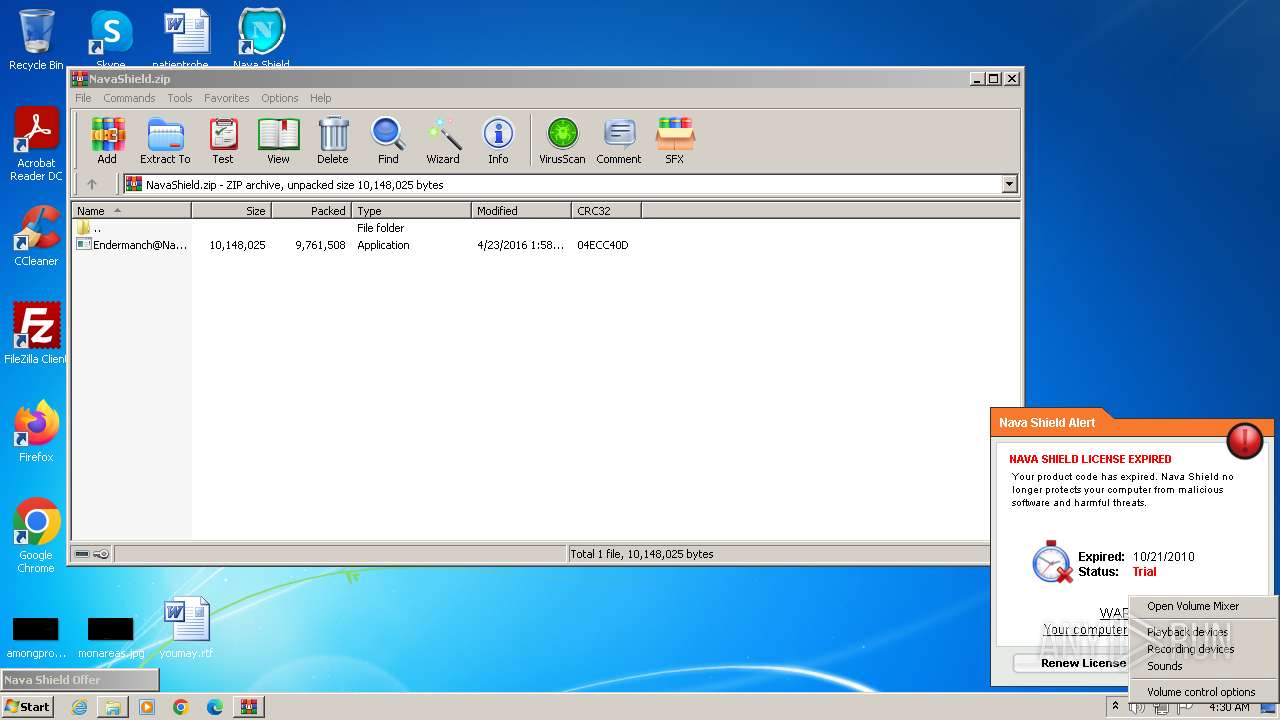Go up one folder level arrow
Screen dimensions: 1280x720
(92, 184)
